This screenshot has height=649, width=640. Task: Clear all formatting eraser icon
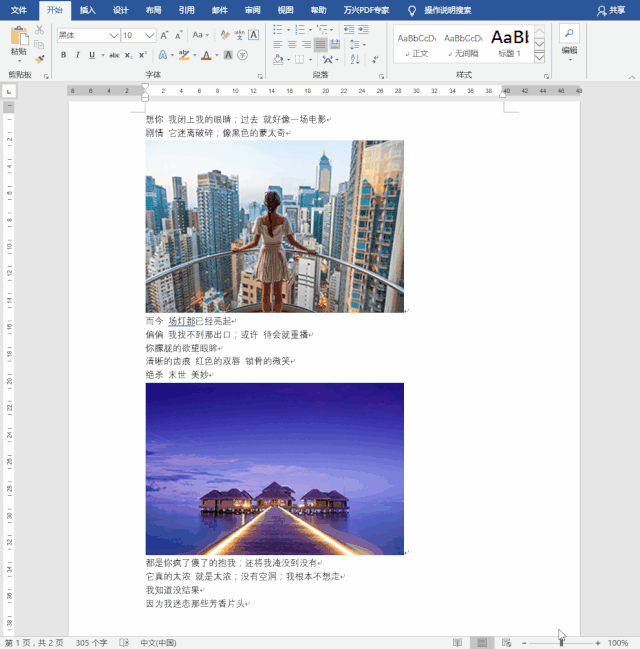225,35
